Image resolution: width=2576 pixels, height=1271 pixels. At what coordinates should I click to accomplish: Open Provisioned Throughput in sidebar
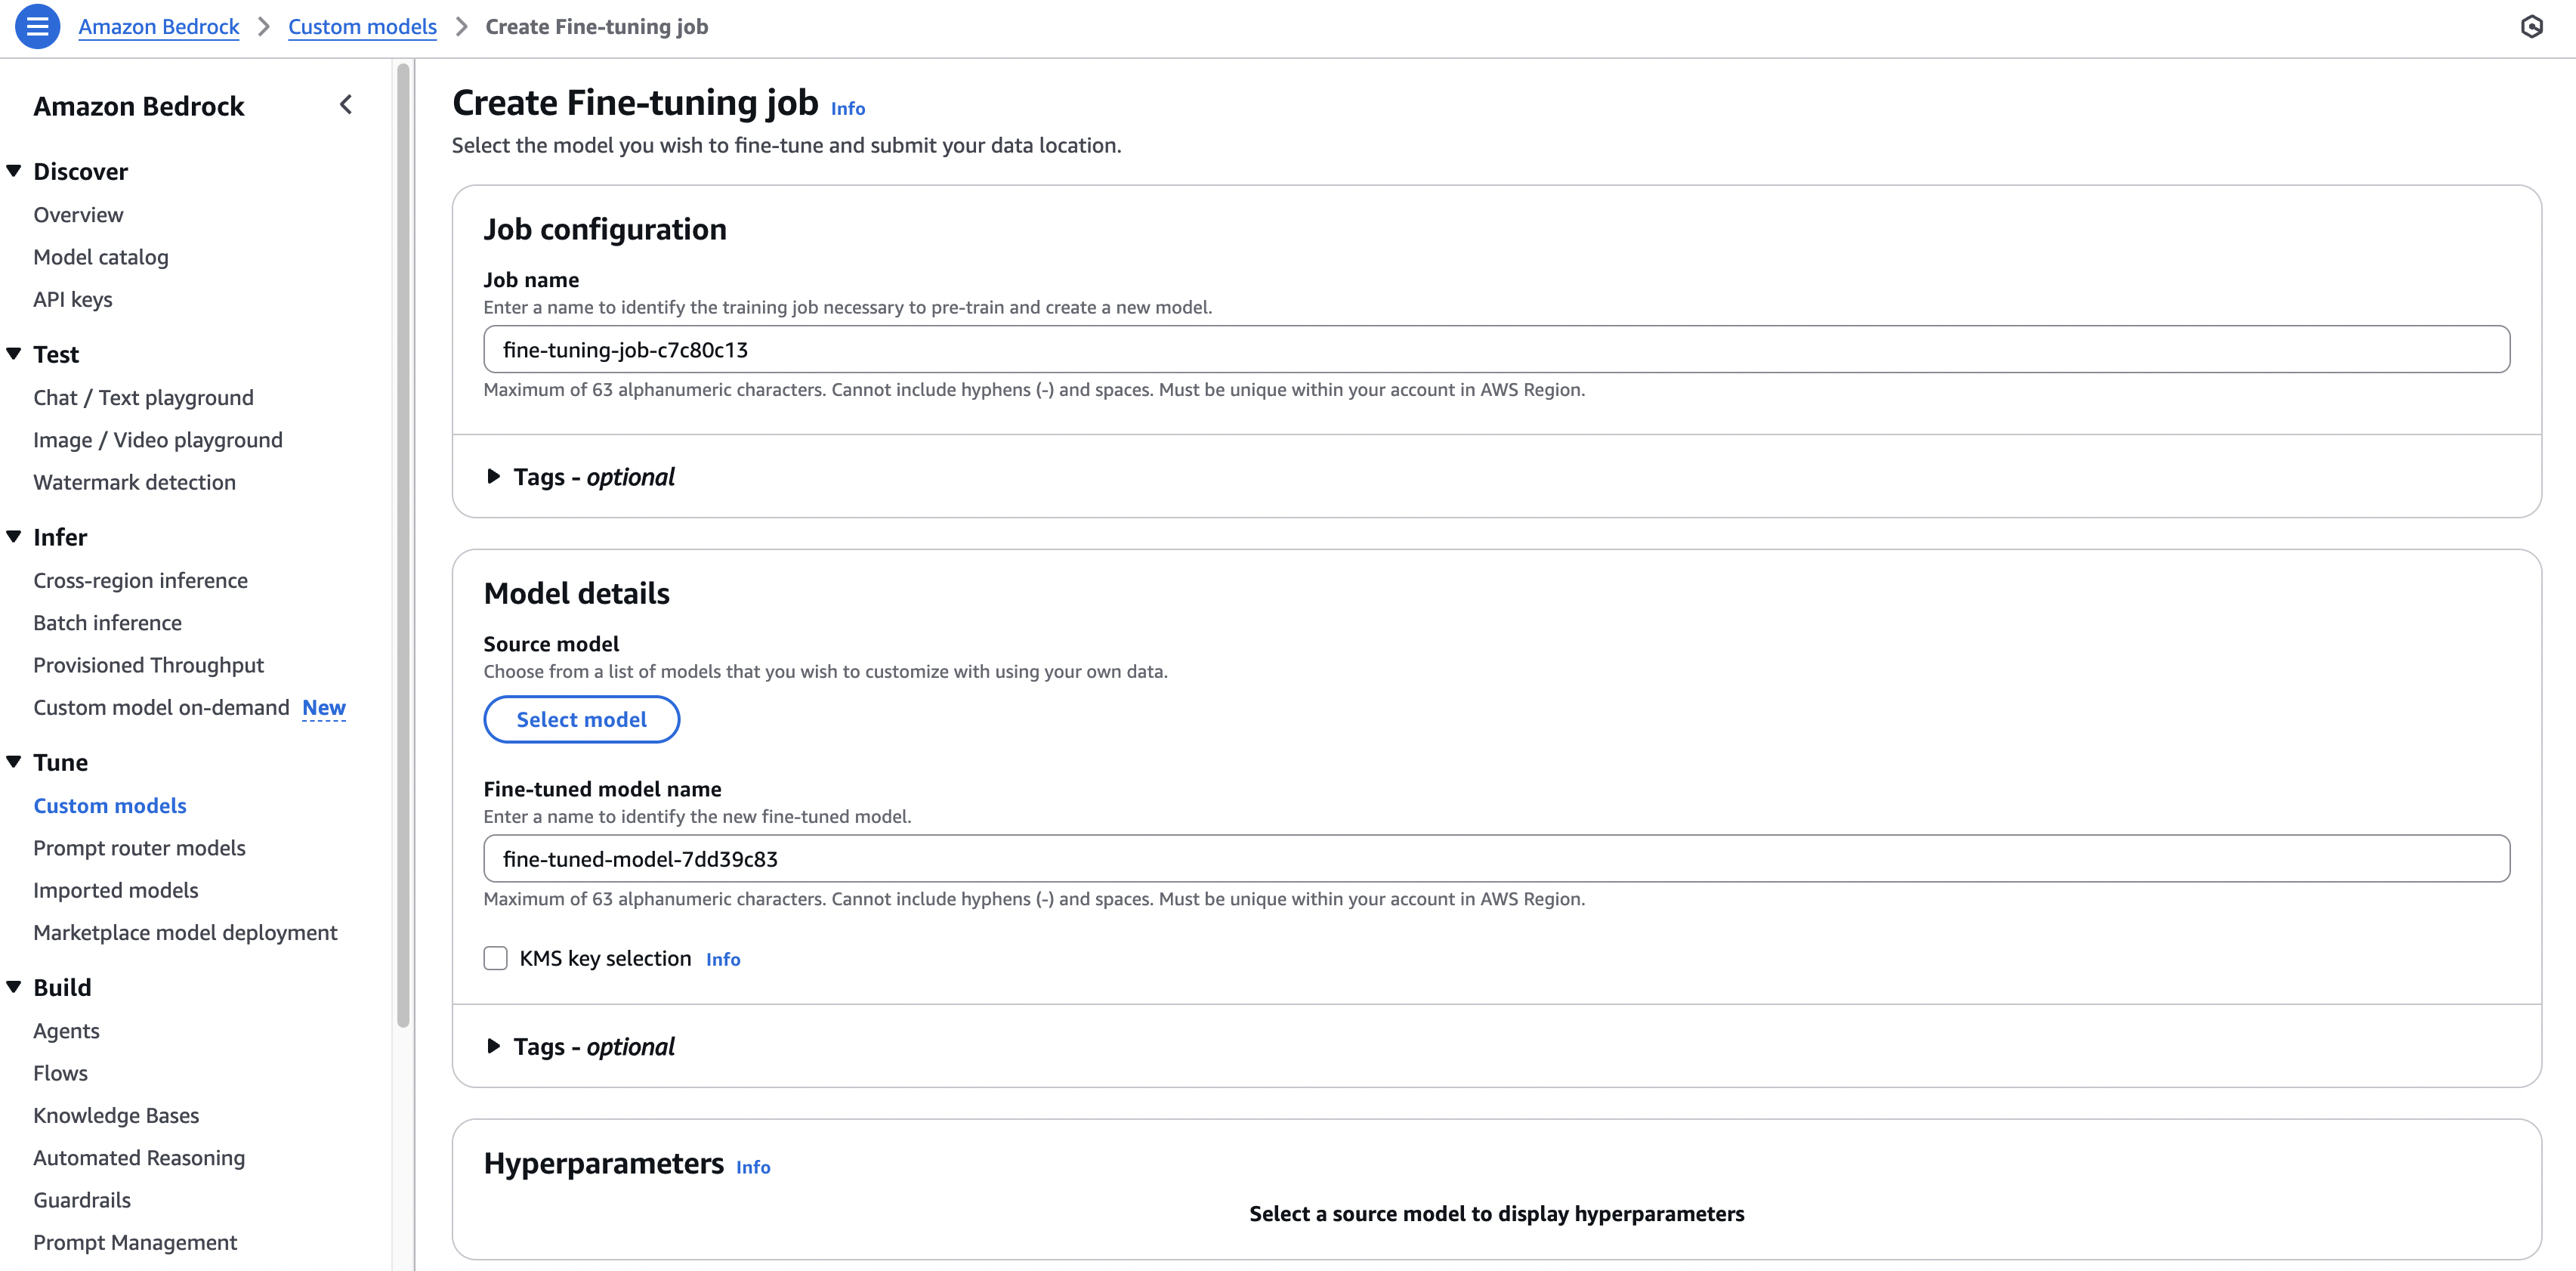148,665
